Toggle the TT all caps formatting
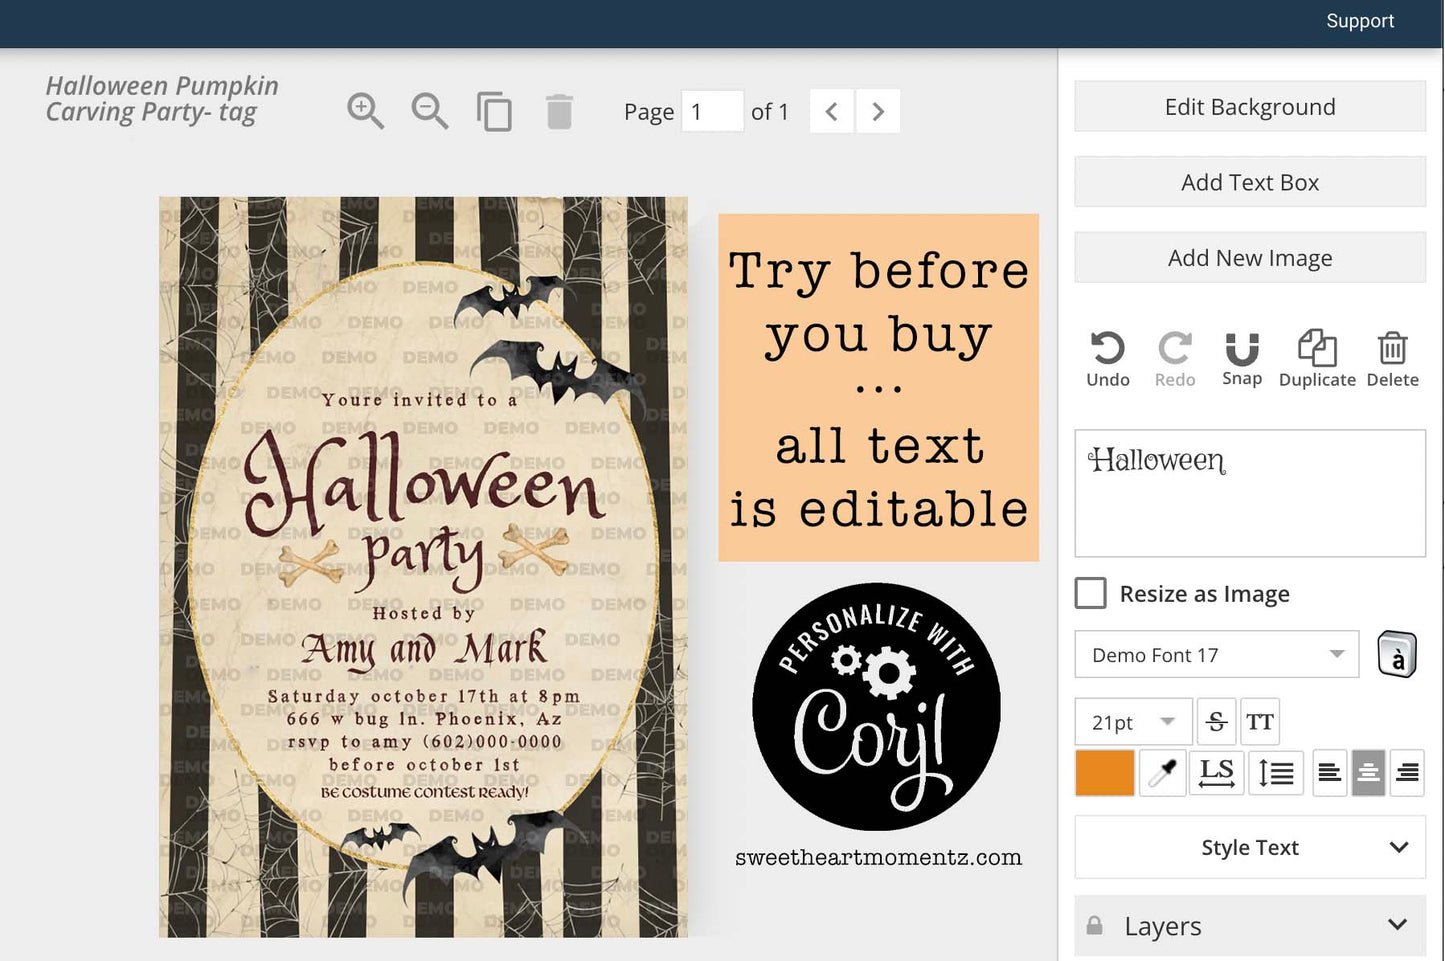 point(1260,721)
